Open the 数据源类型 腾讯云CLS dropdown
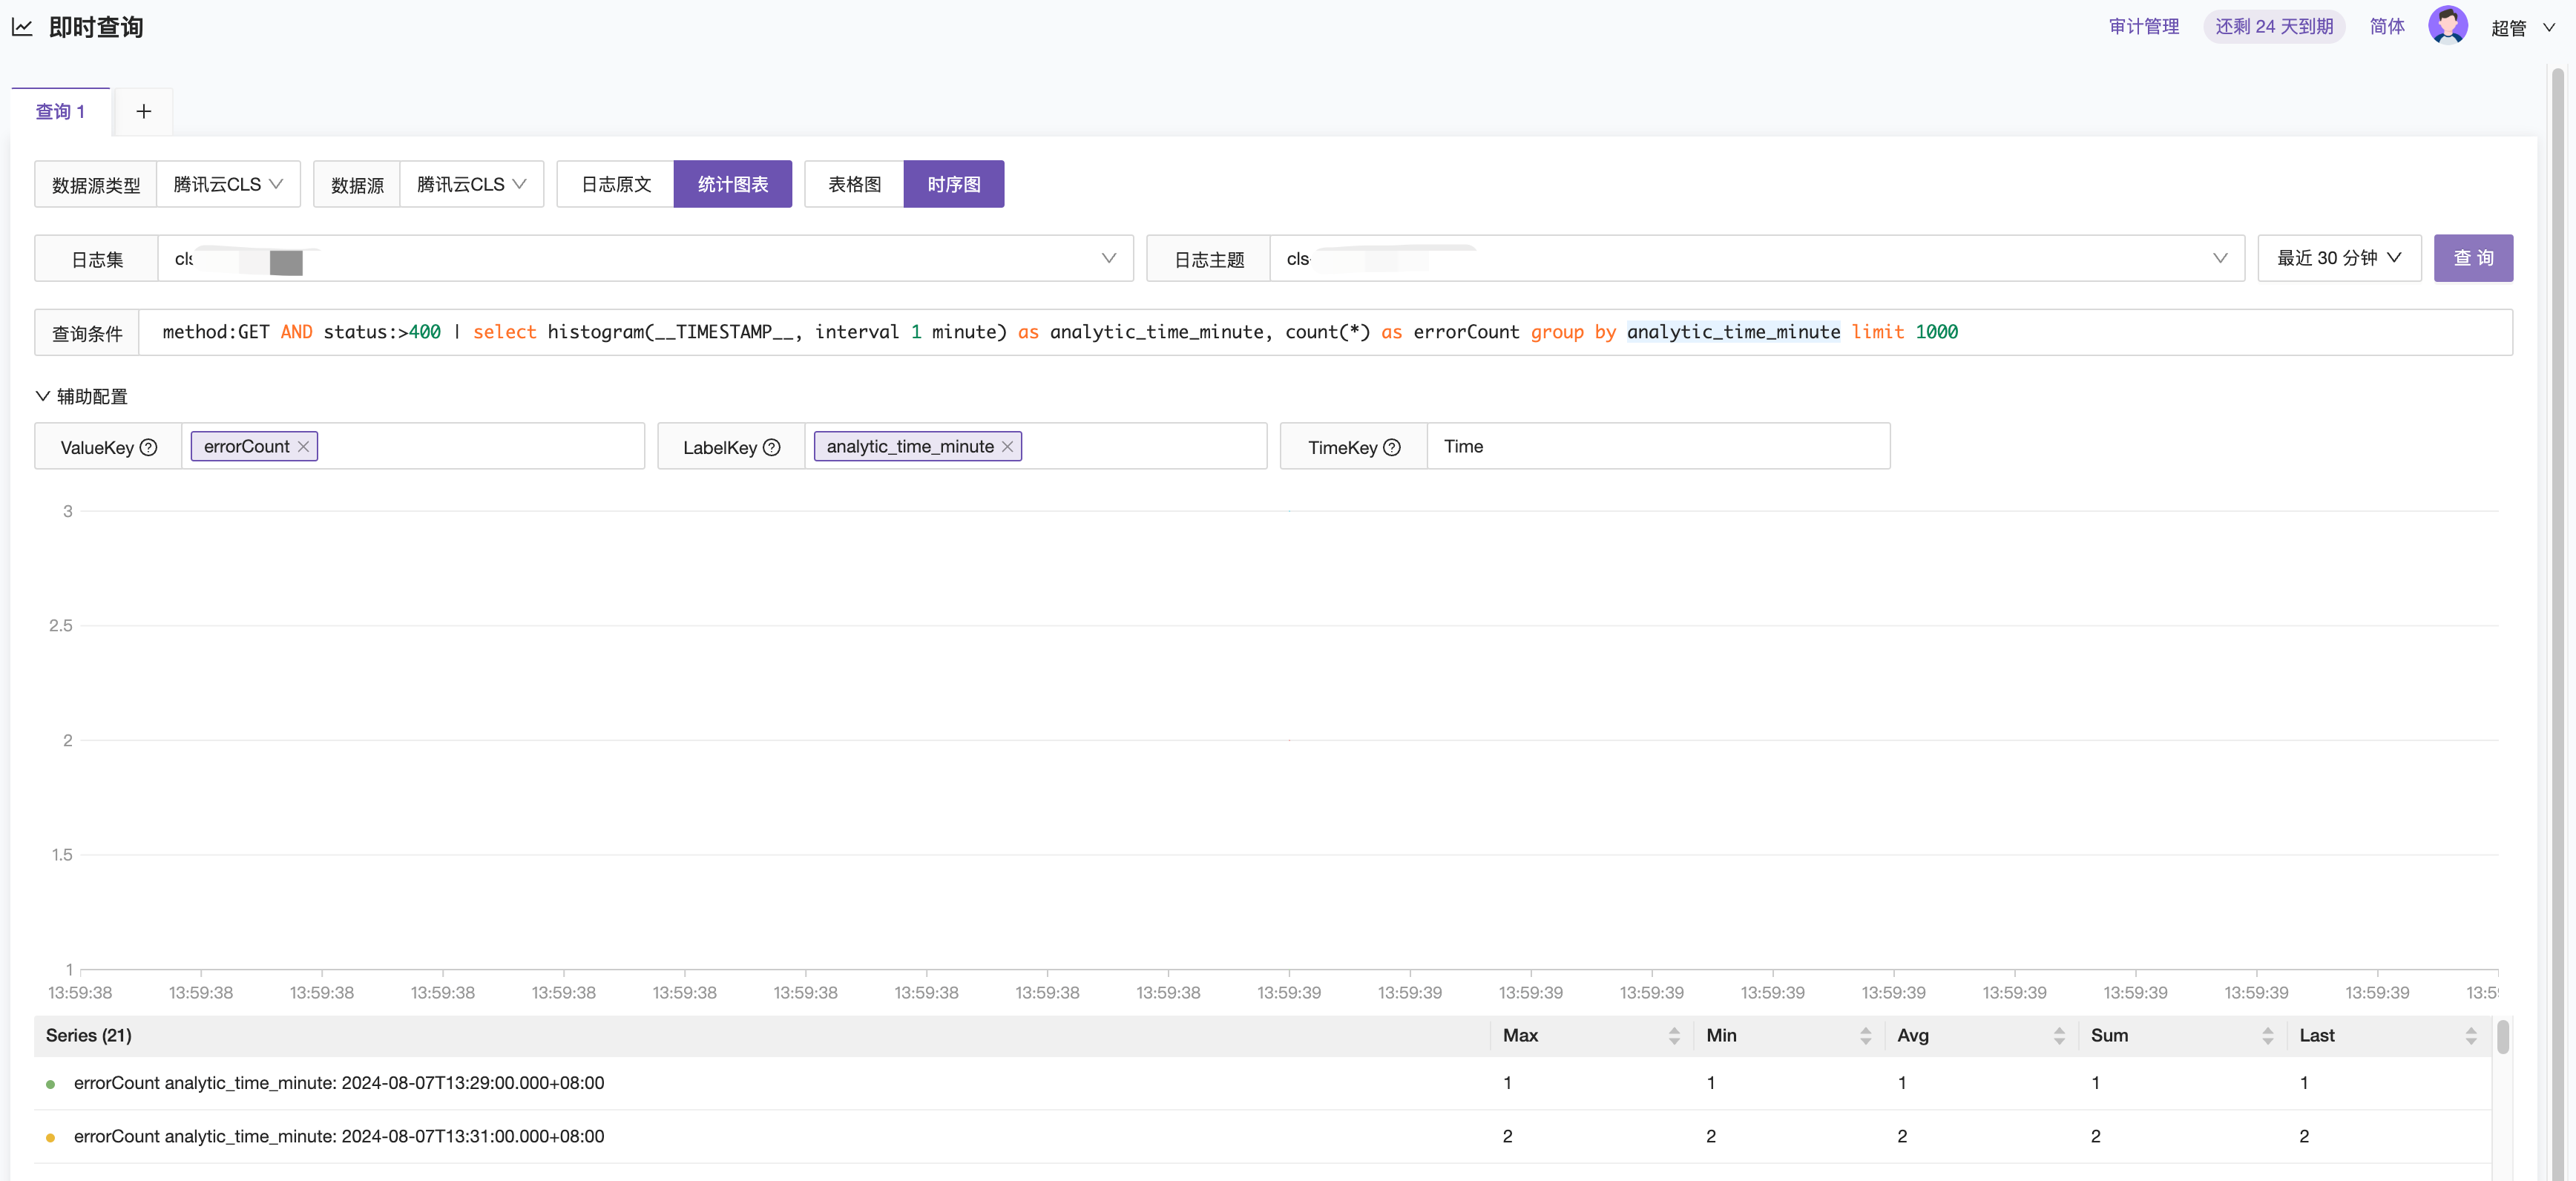The height and width of the screenshot is (1181, 2576). tap(228, 184)
